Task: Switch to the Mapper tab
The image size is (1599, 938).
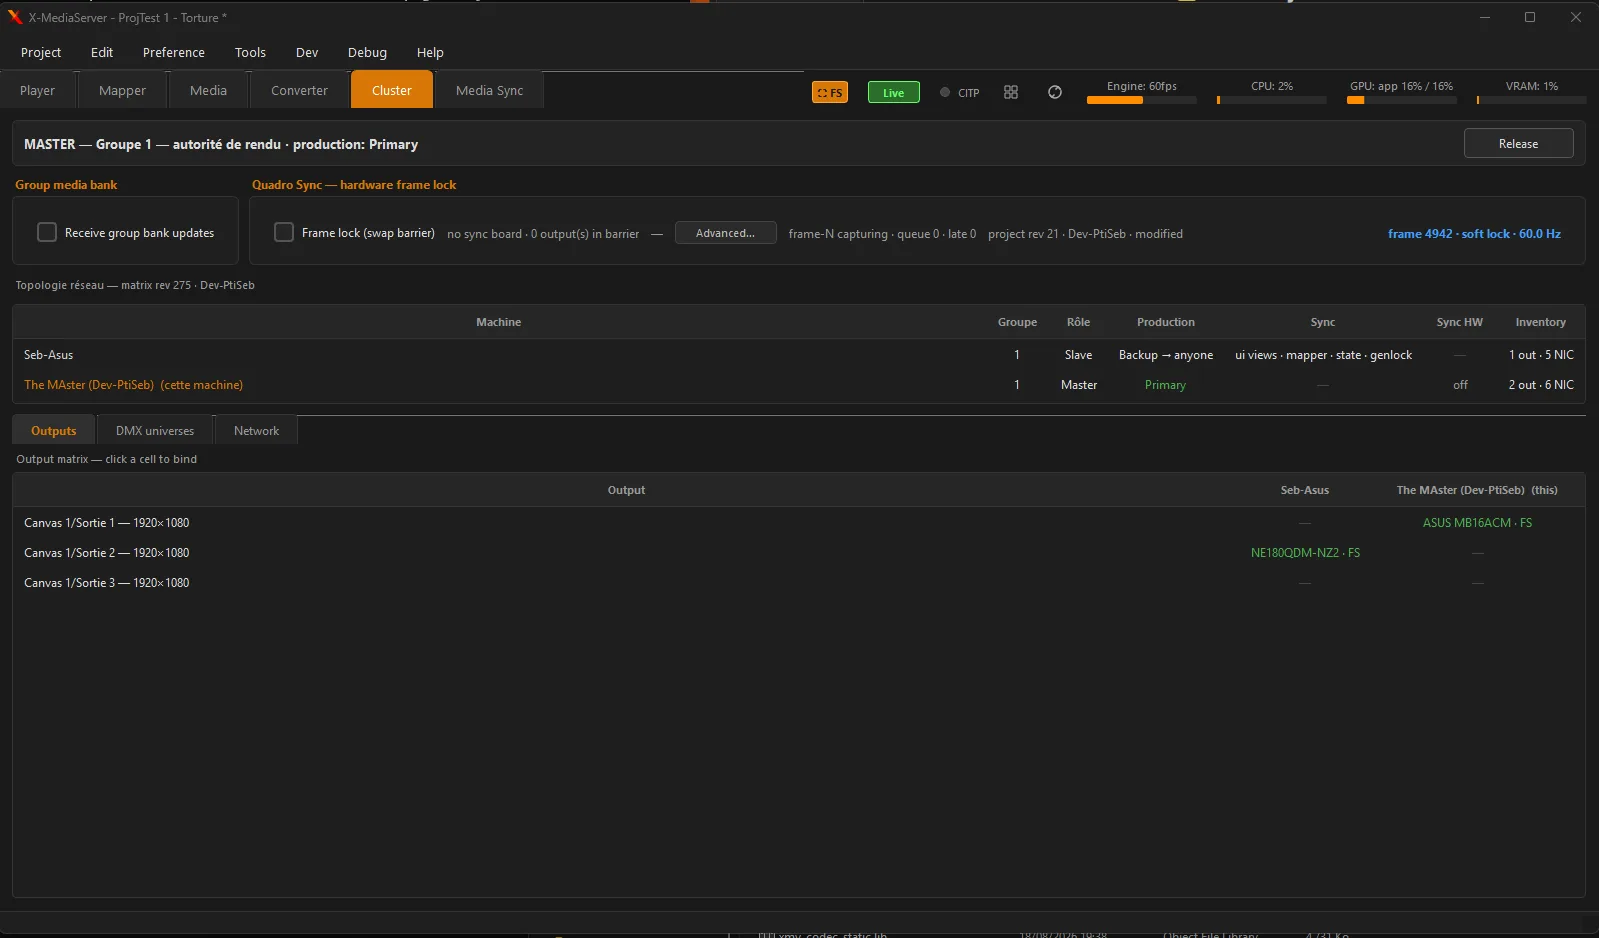Action: tap(122, 90)
